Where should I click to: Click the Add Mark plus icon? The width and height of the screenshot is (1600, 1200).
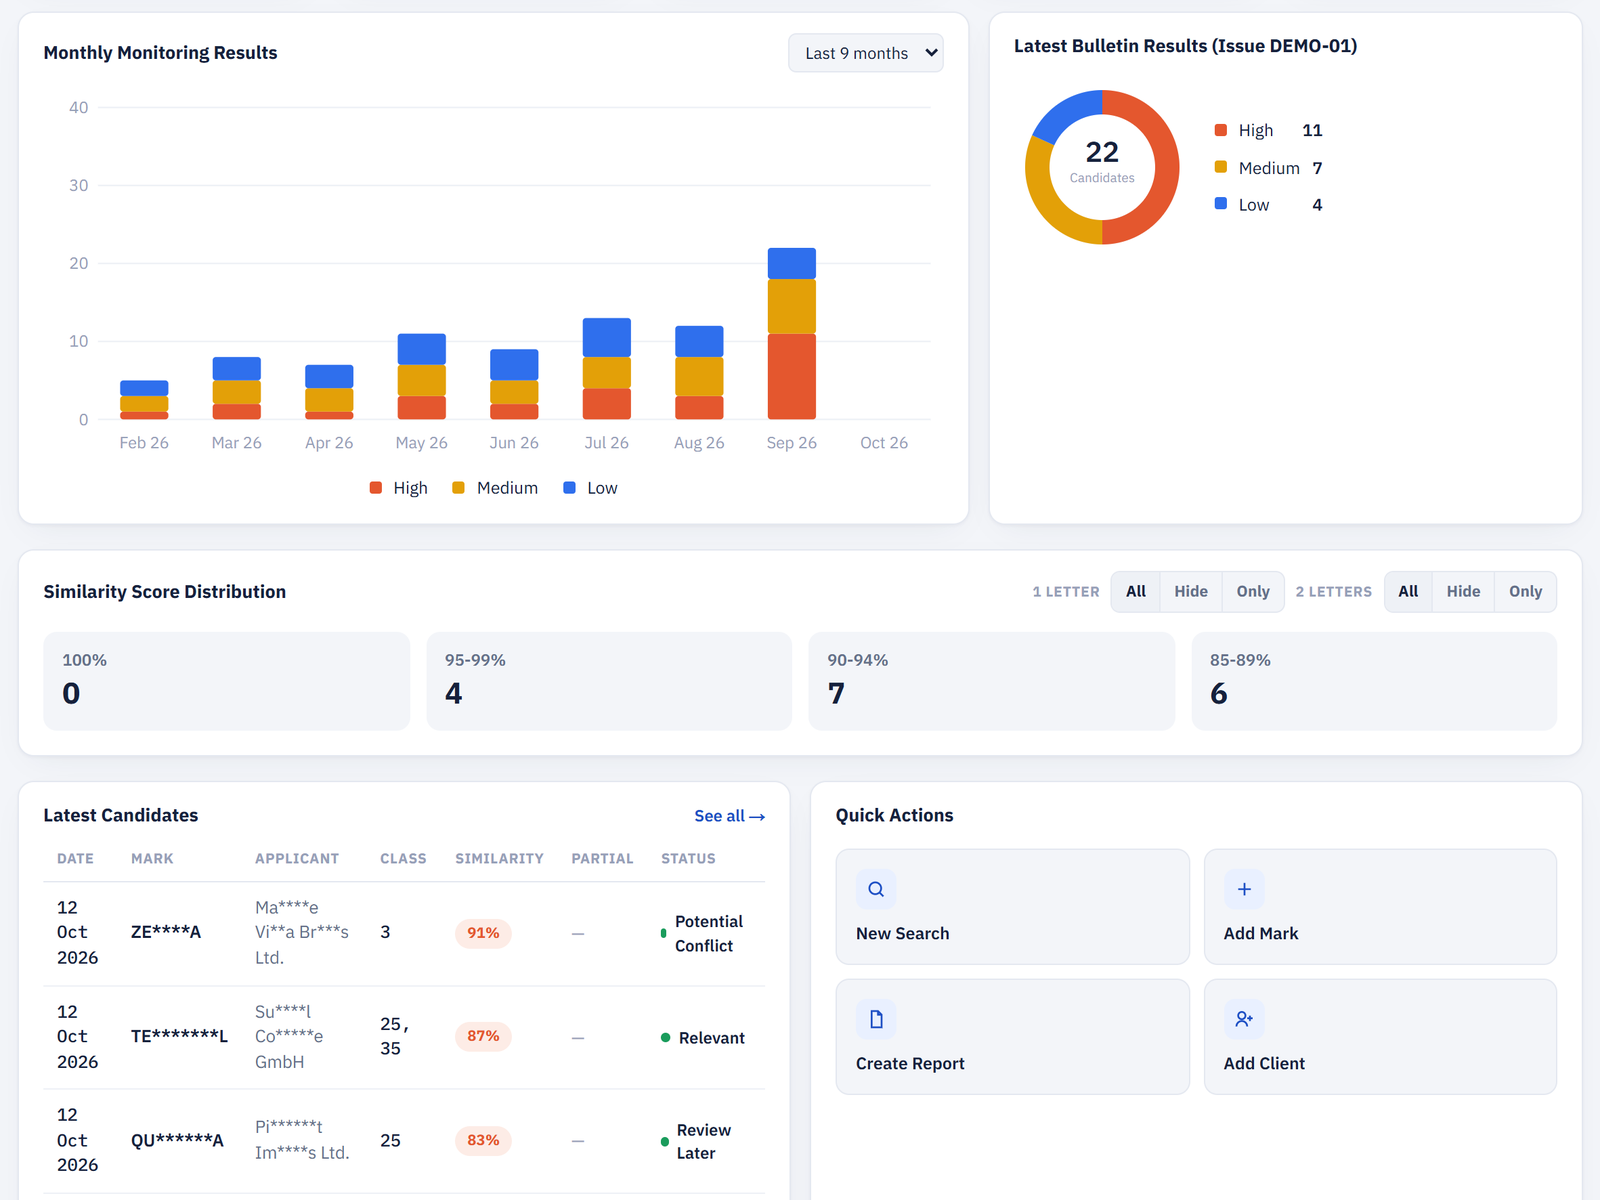click(x=1244, y=889)
